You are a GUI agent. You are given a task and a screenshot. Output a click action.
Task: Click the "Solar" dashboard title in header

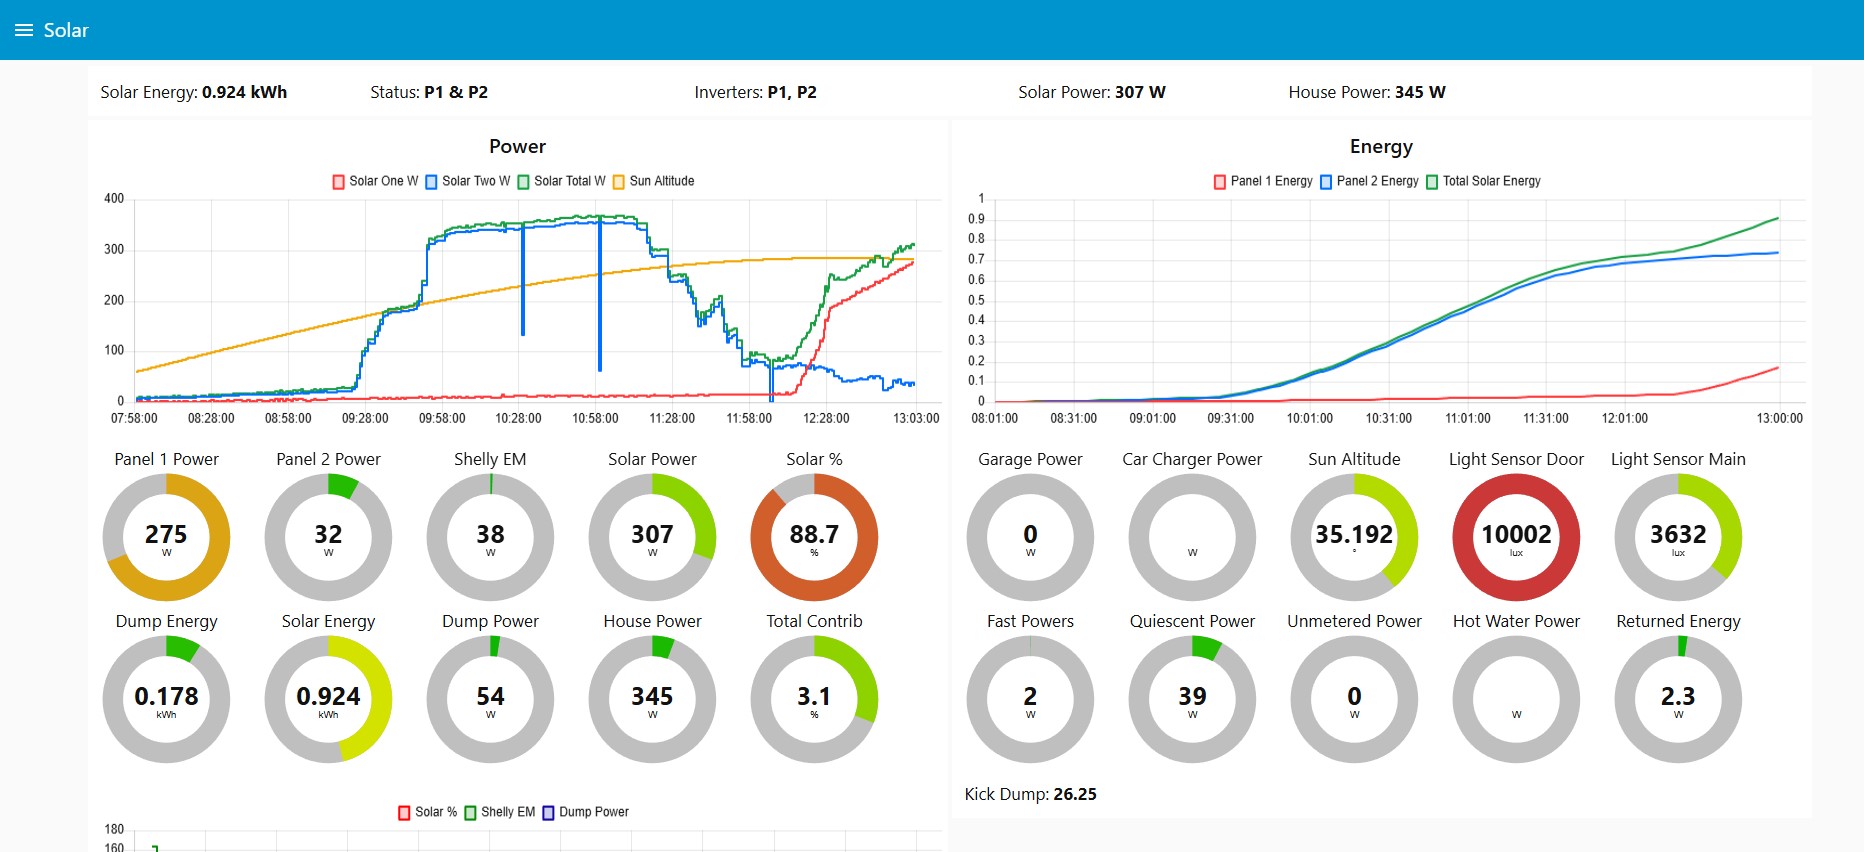click(66, 30)
